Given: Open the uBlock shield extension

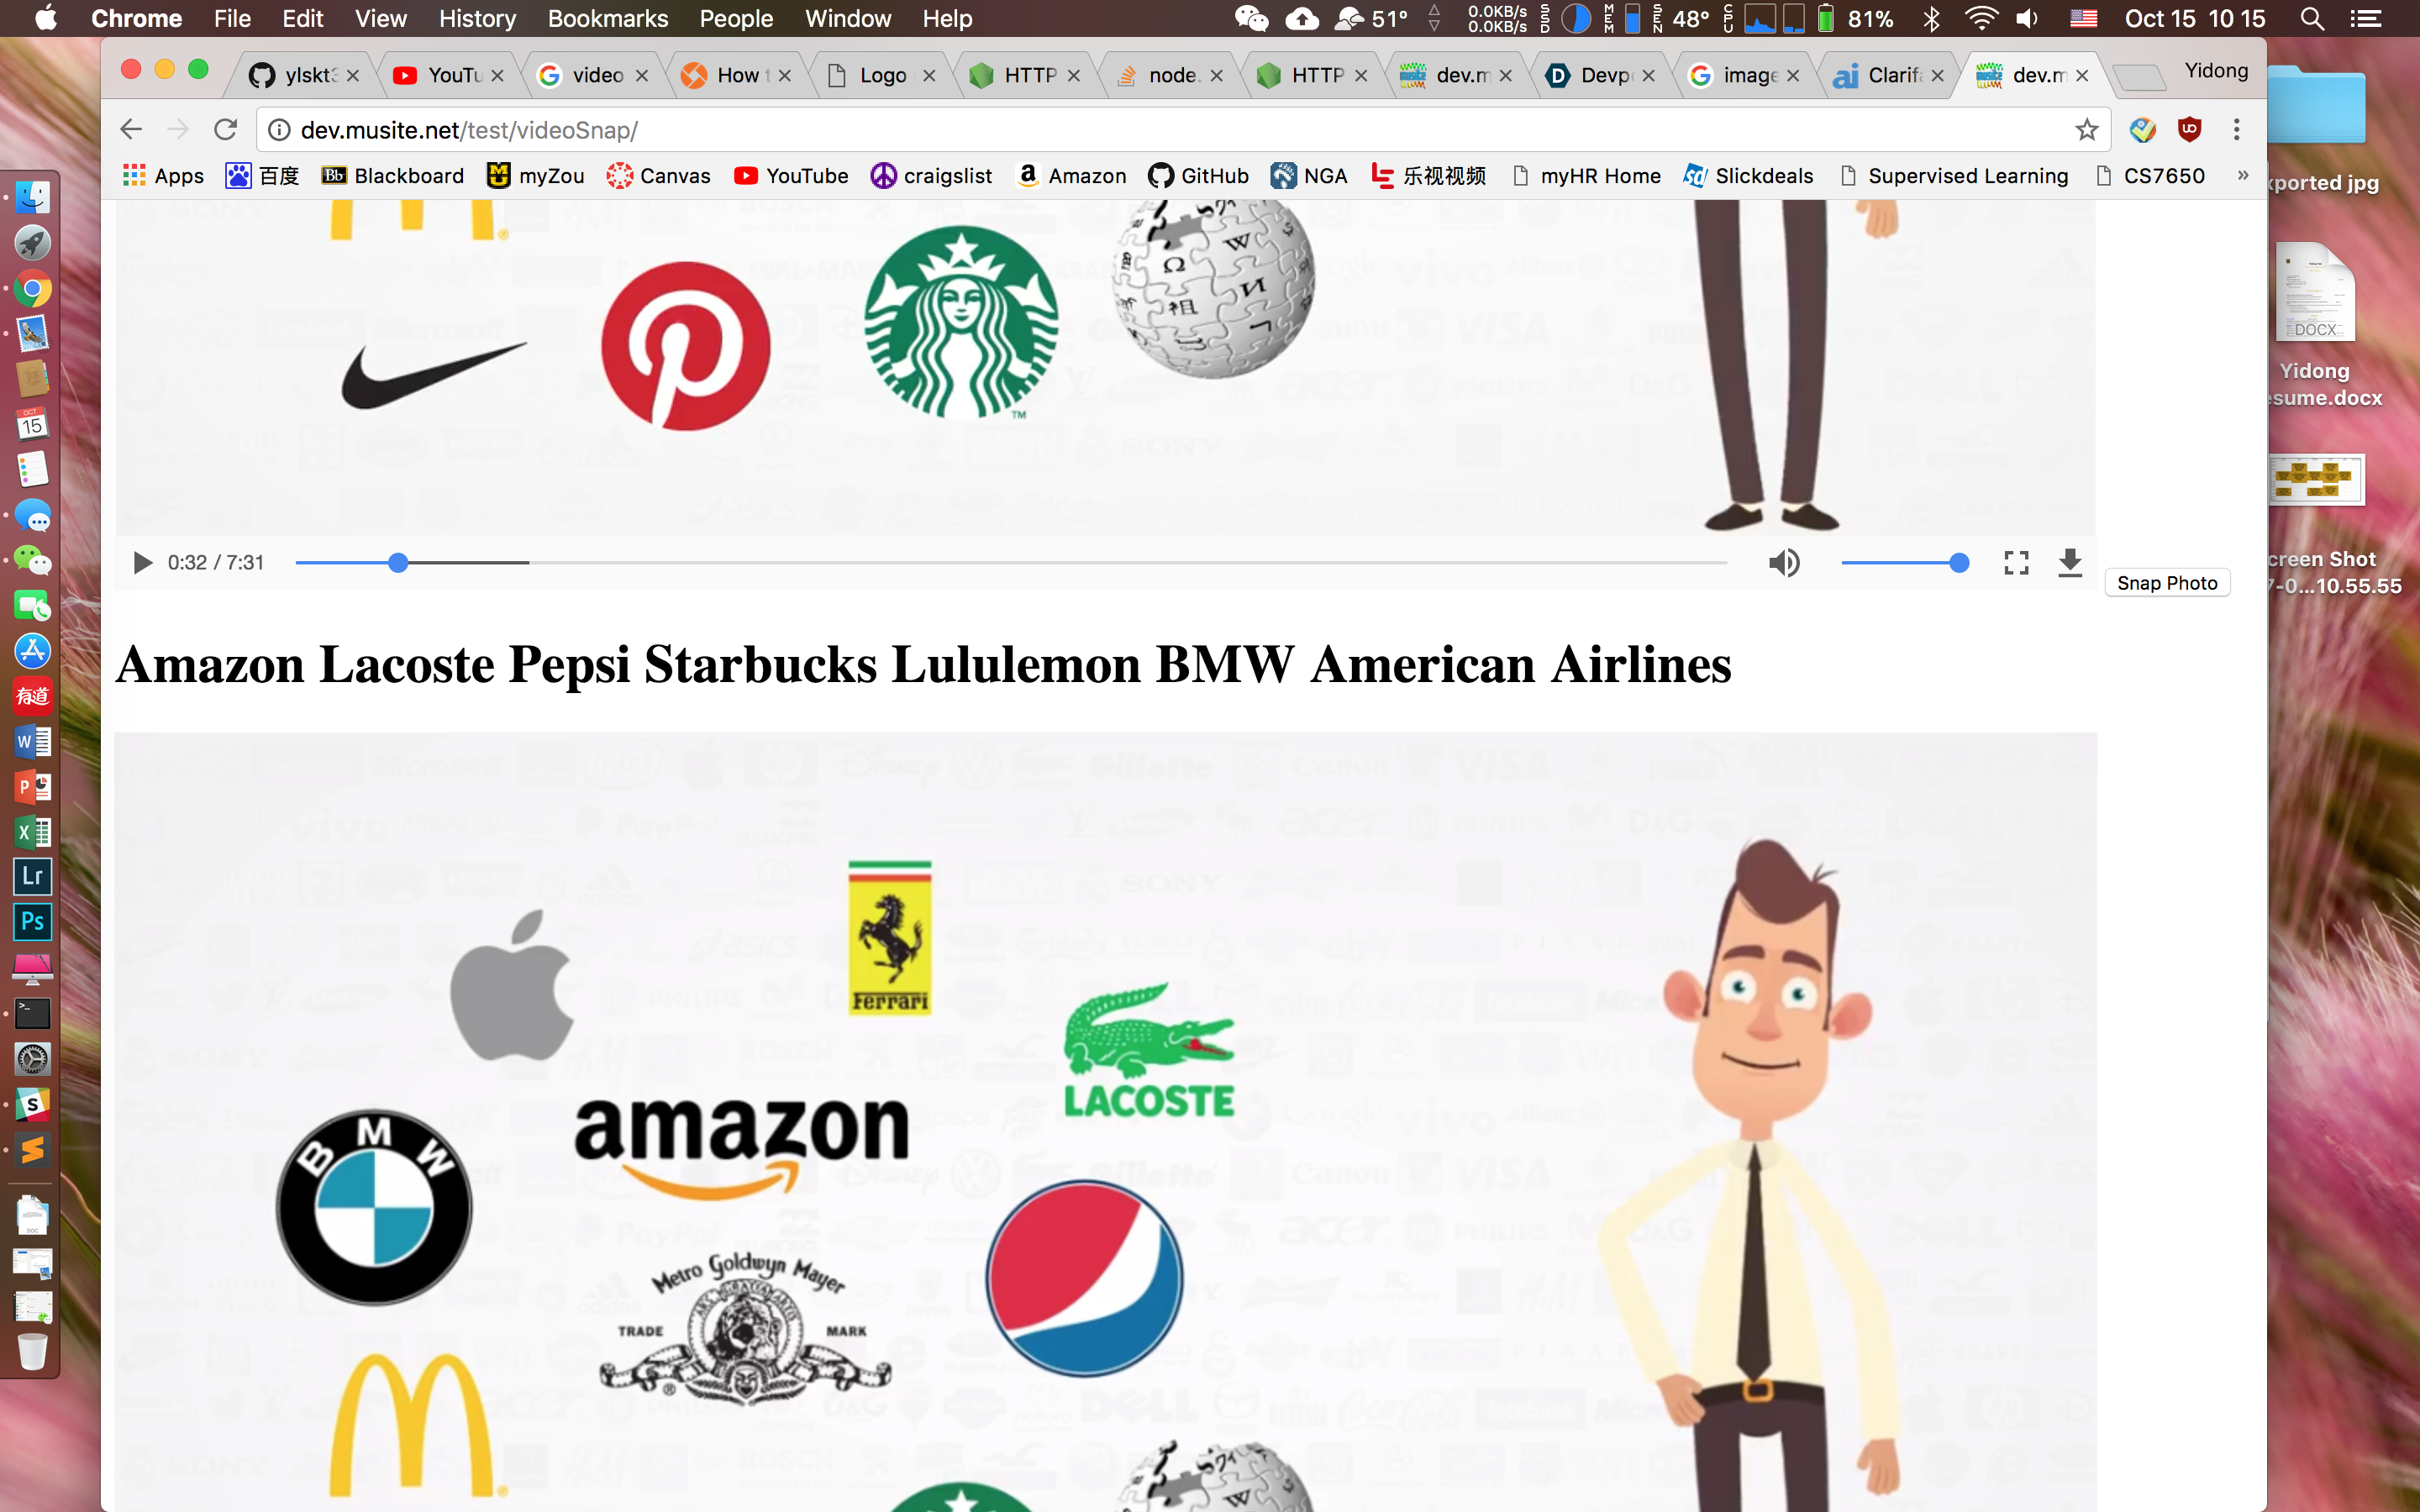Looking at the screenshot, I should (x=2189, y=130).
